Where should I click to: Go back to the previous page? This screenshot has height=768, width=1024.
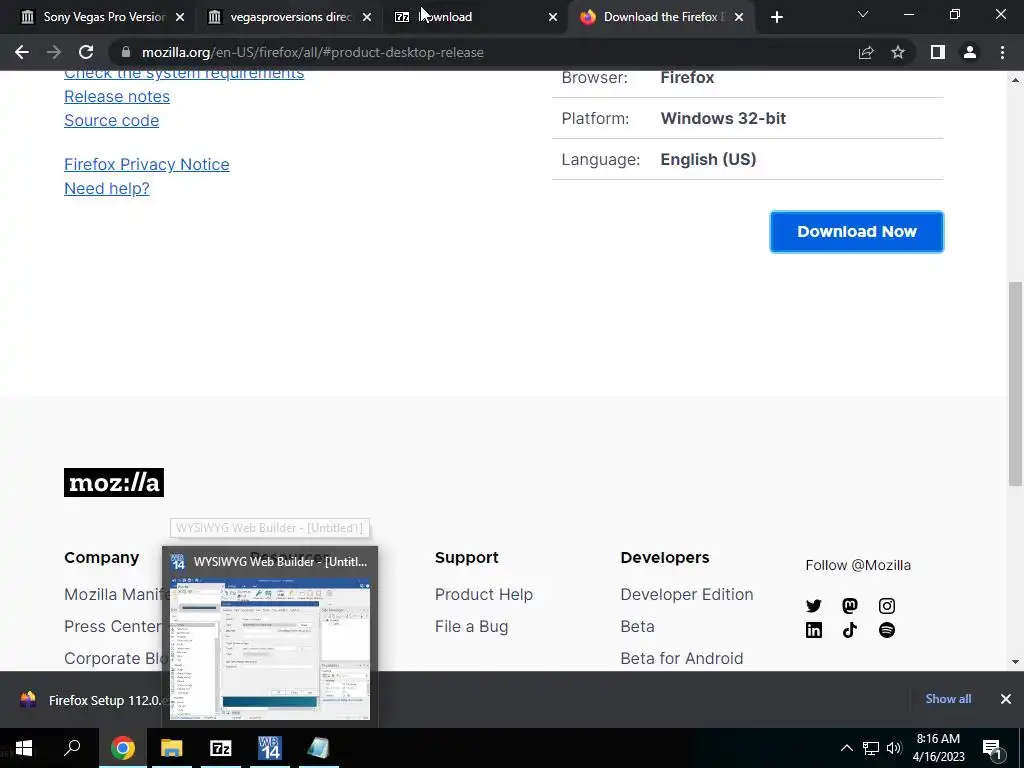(x=22, y=52)
